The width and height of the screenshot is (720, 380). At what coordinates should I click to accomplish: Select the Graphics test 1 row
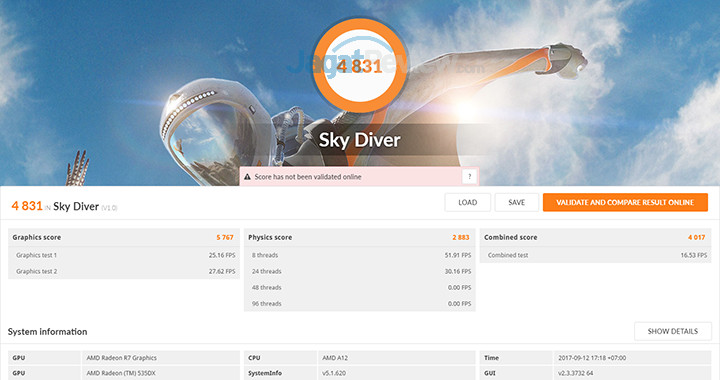124,255
